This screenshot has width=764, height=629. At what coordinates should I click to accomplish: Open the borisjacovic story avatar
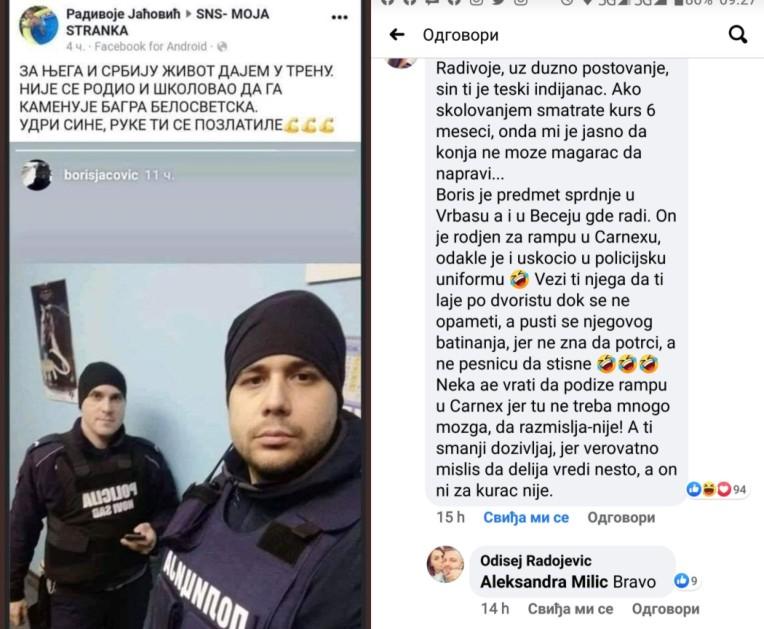(x=37, y=175)
